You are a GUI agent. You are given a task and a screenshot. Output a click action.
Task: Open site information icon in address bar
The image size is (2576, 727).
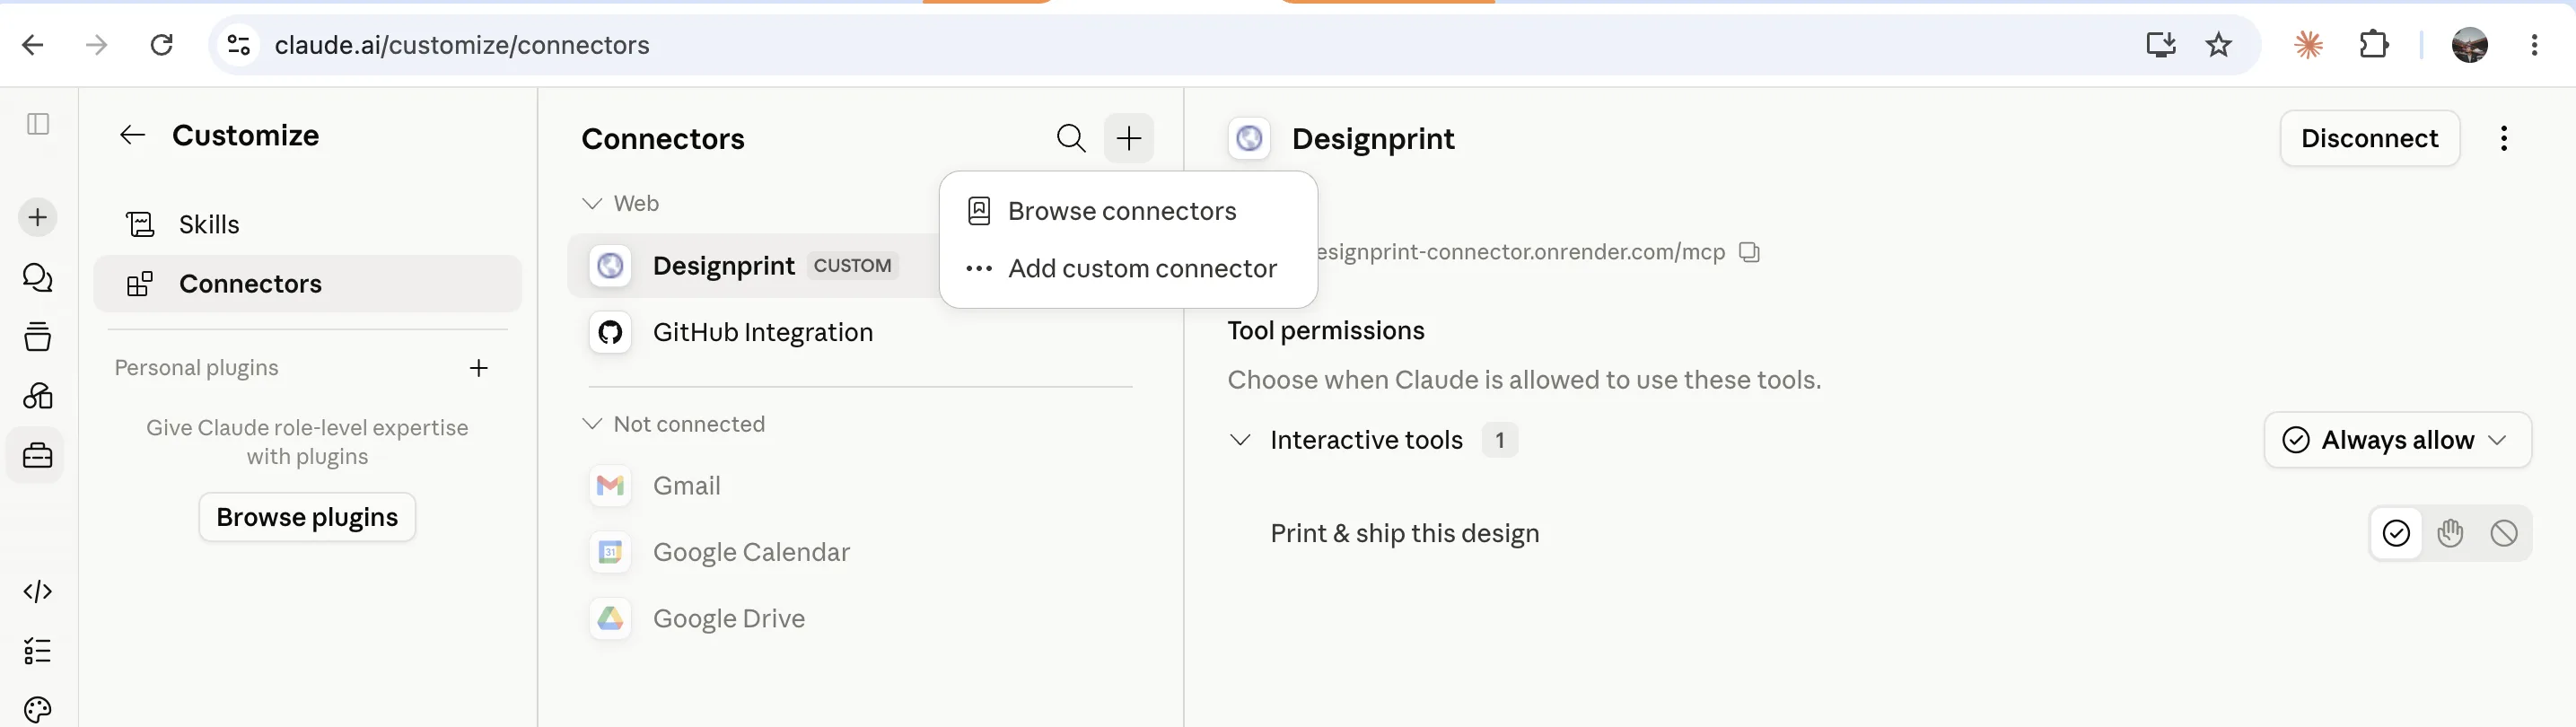coord(239,45)
